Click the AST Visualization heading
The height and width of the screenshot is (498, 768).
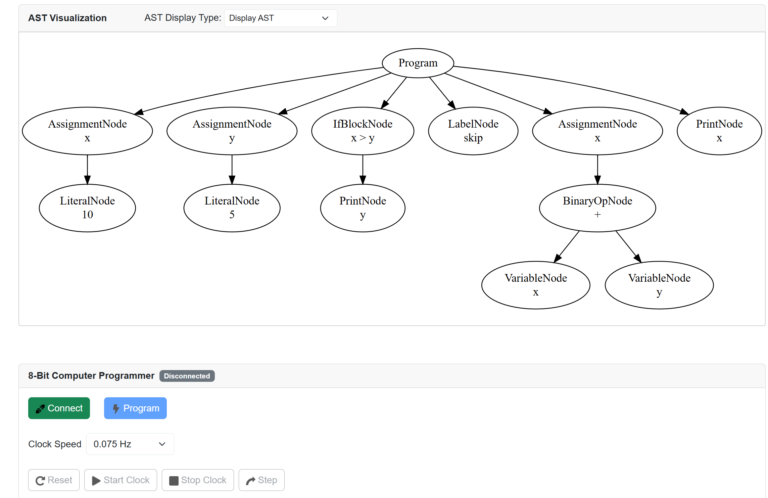pos(67,18)
